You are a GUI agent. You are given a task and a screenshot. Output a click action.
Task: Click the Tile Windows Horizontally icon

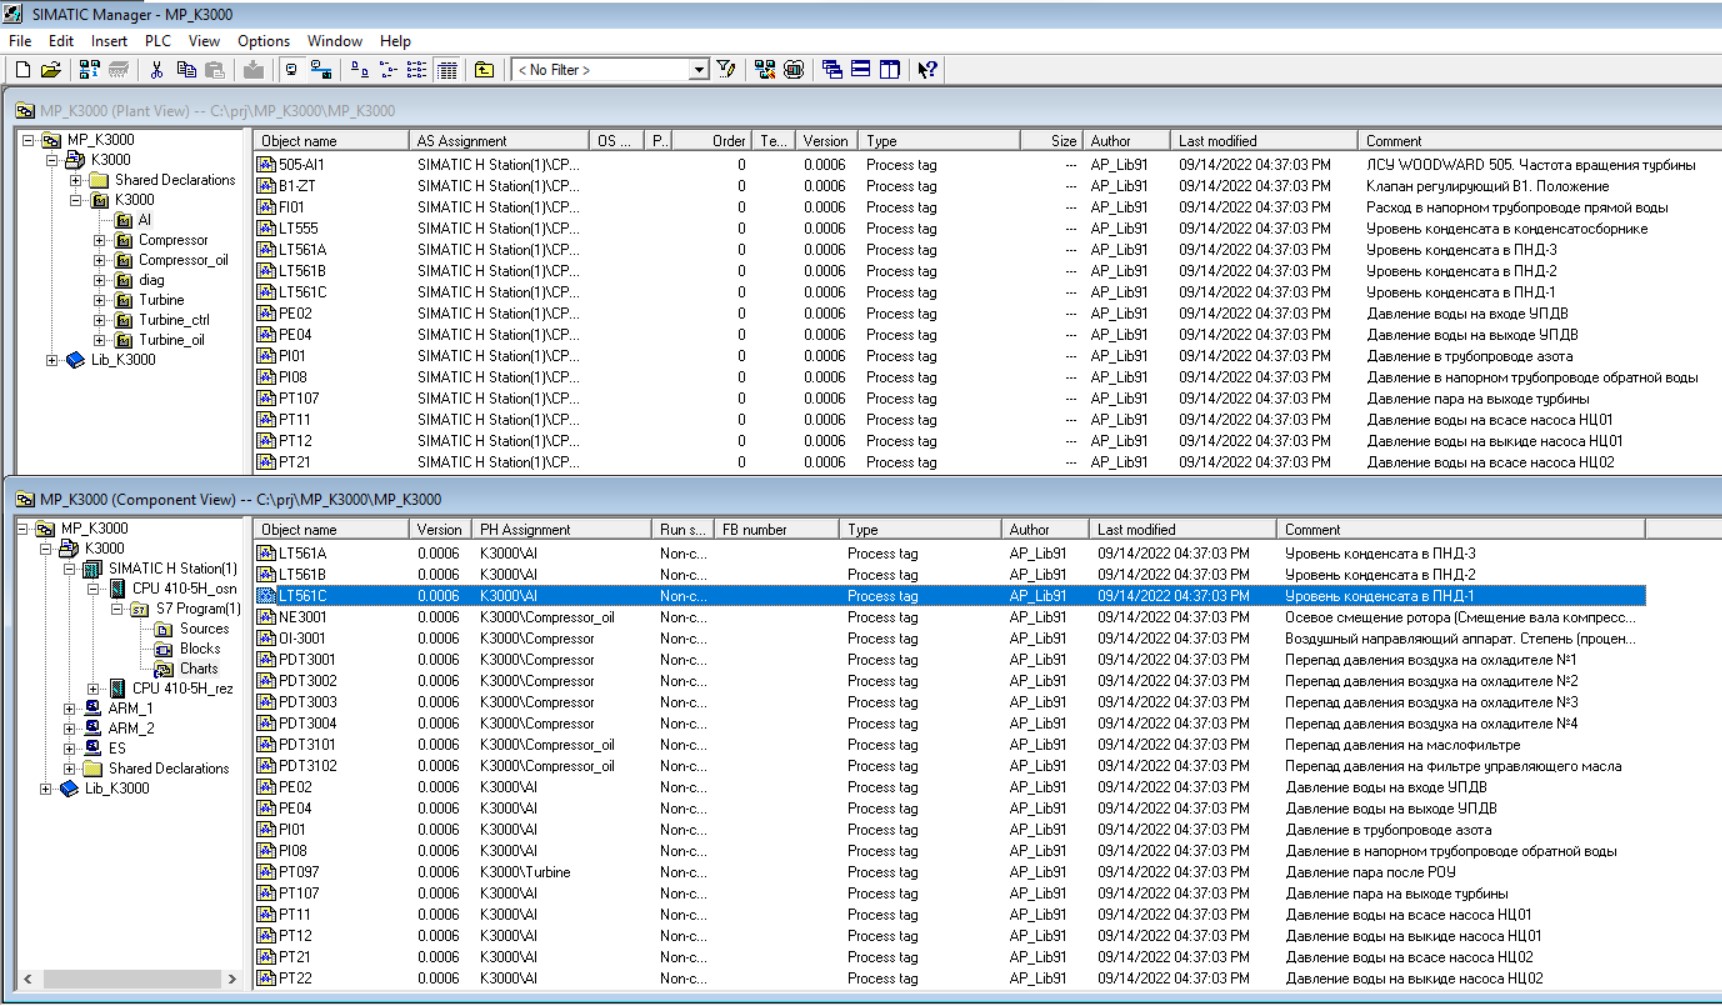coord(860,69)
